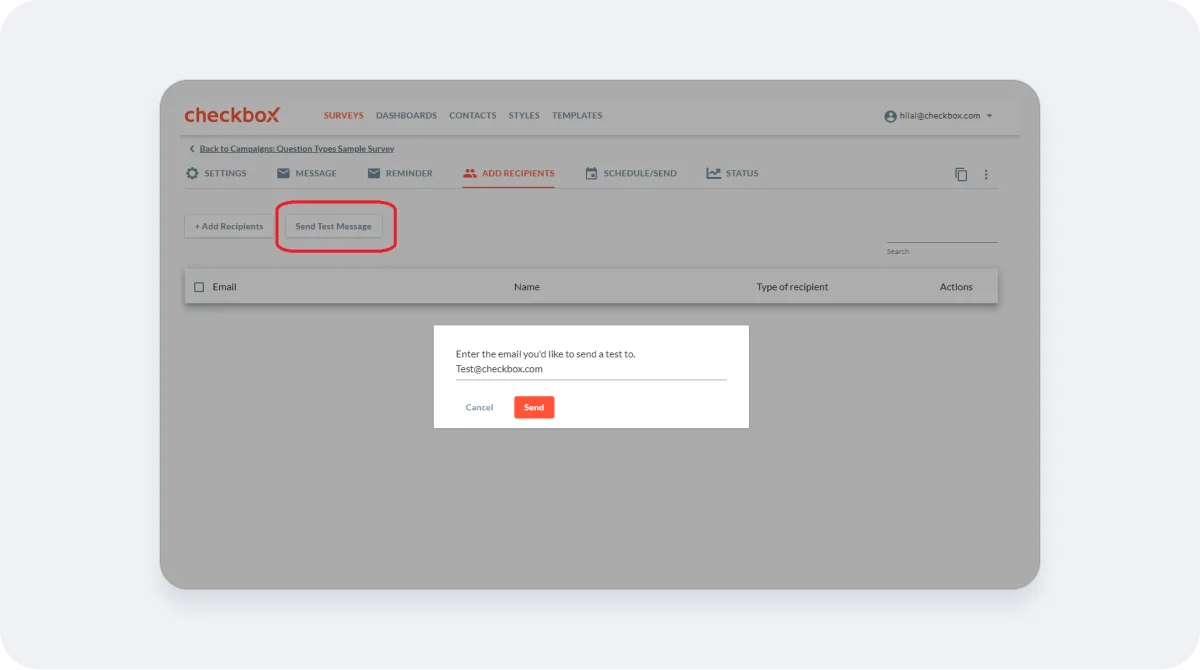Expand the hilal@checkbox.com account dropdown arrow
The height and width of the screenshot is (670, 1200).
click(x=989, y=116)
